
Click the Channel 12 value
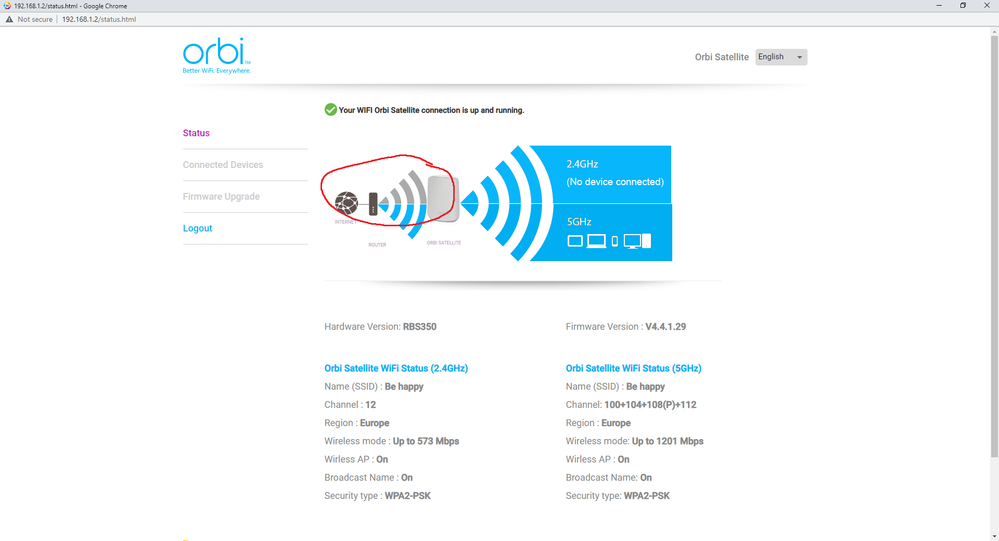370,405
